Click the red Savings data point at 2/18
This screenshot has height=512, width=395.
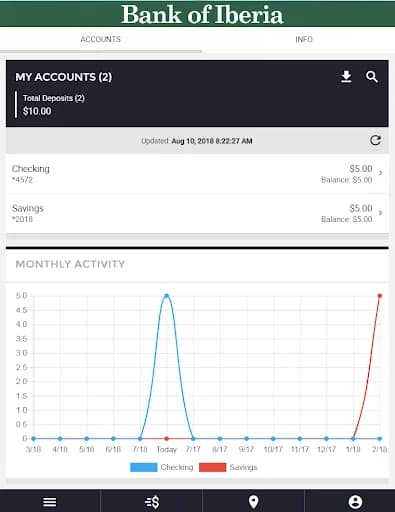(x=380, y=296)
